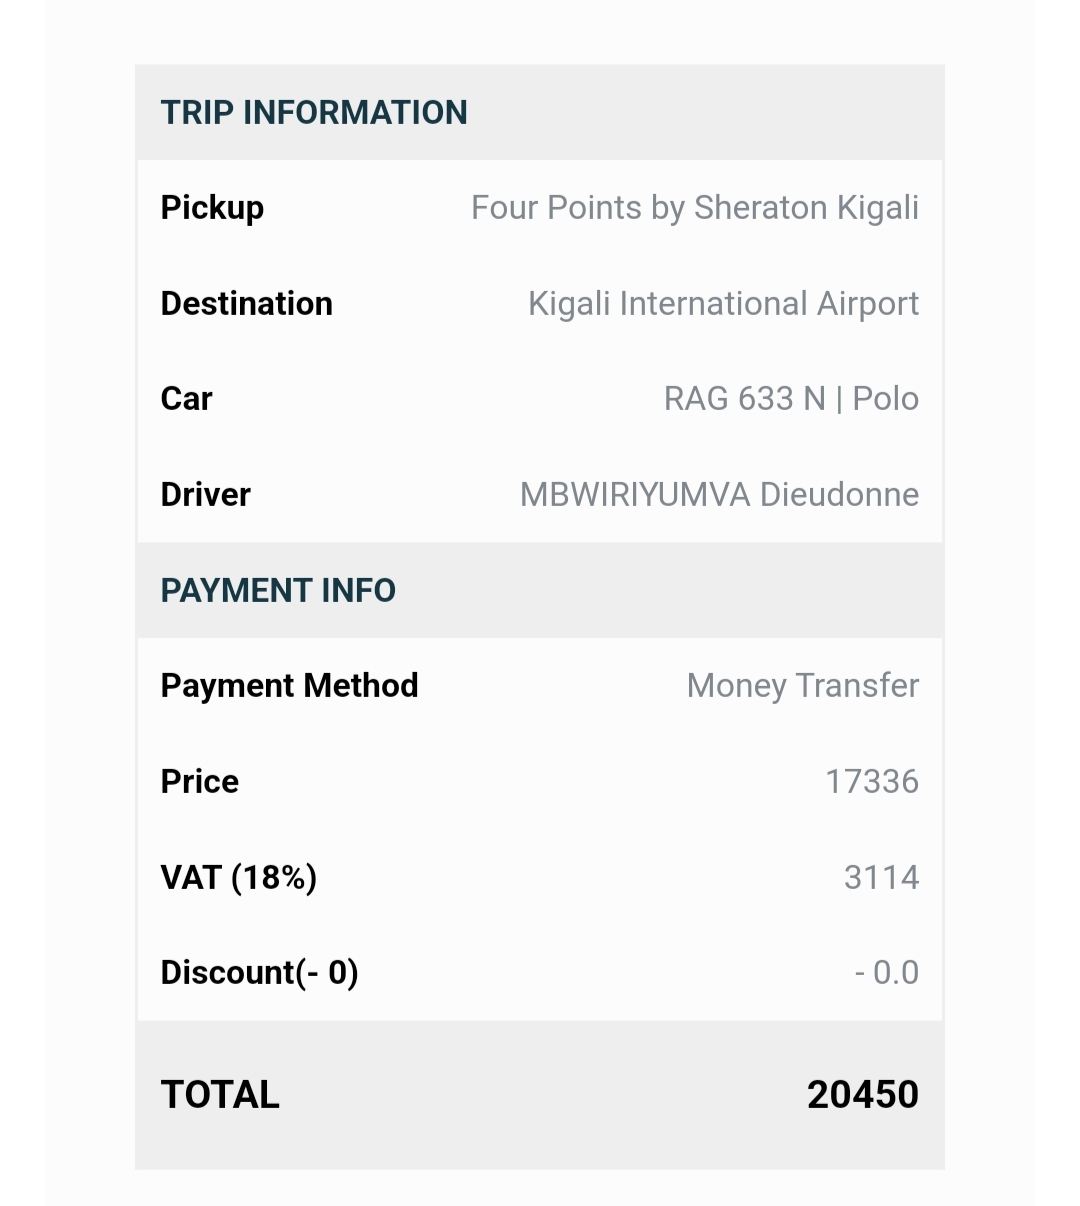The height and width of the screenshot is (1206, 1080).
Task: Click driver name MBWIRIYUMVA Dieudonne
Action: coord(719,494)
